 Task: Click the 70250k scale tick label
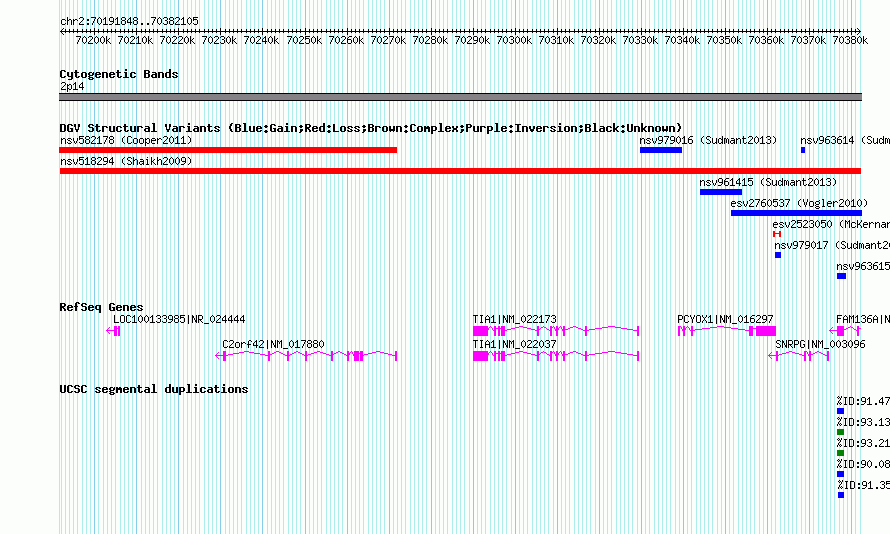pos(304,40)
